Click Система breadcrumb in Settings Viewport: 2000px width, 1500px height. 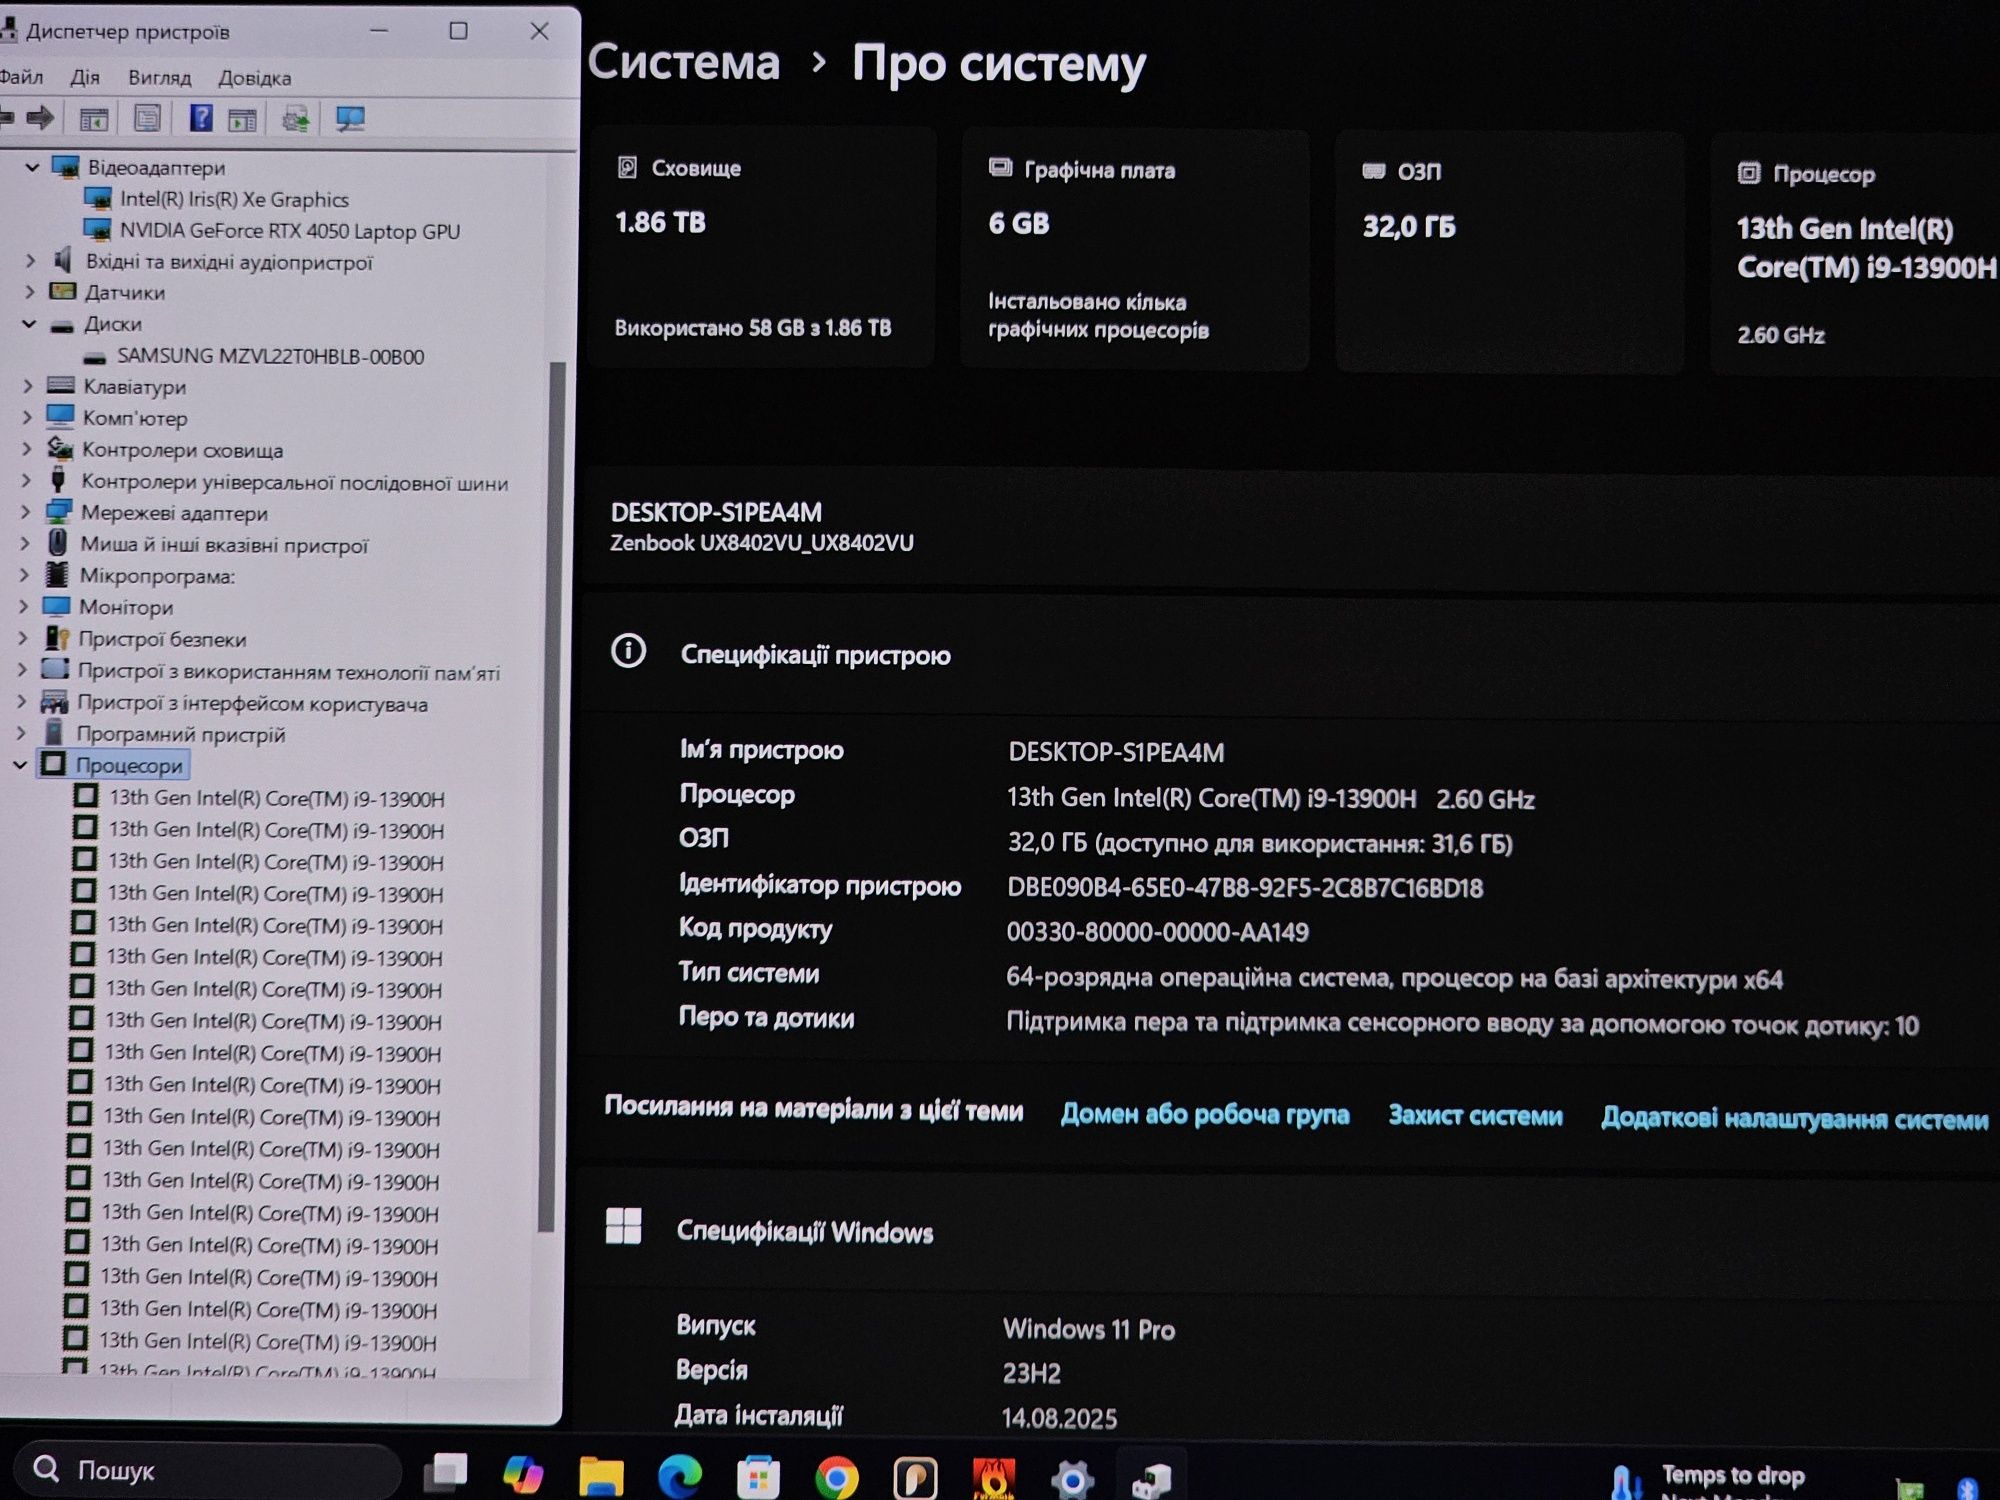click(x=684, y=62)
